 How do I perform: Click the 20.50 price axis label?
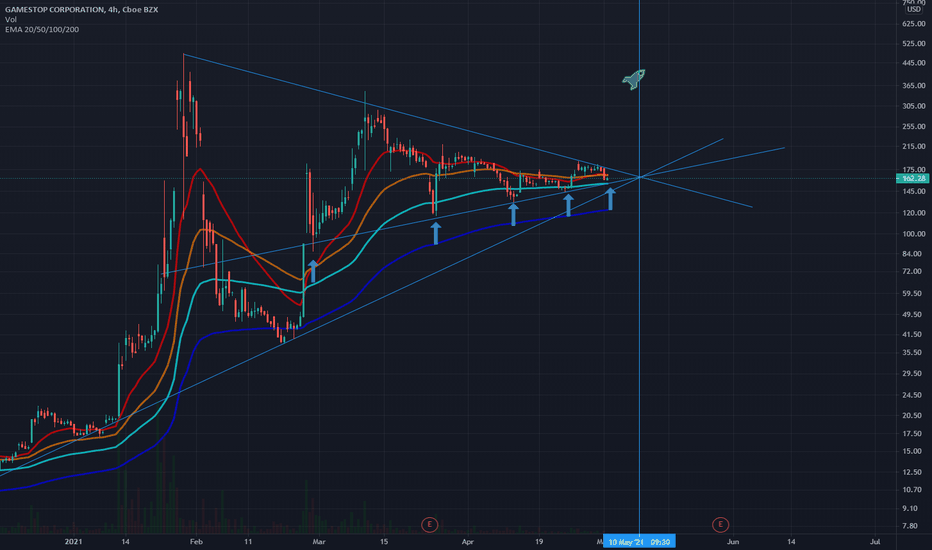pos(912,416)
